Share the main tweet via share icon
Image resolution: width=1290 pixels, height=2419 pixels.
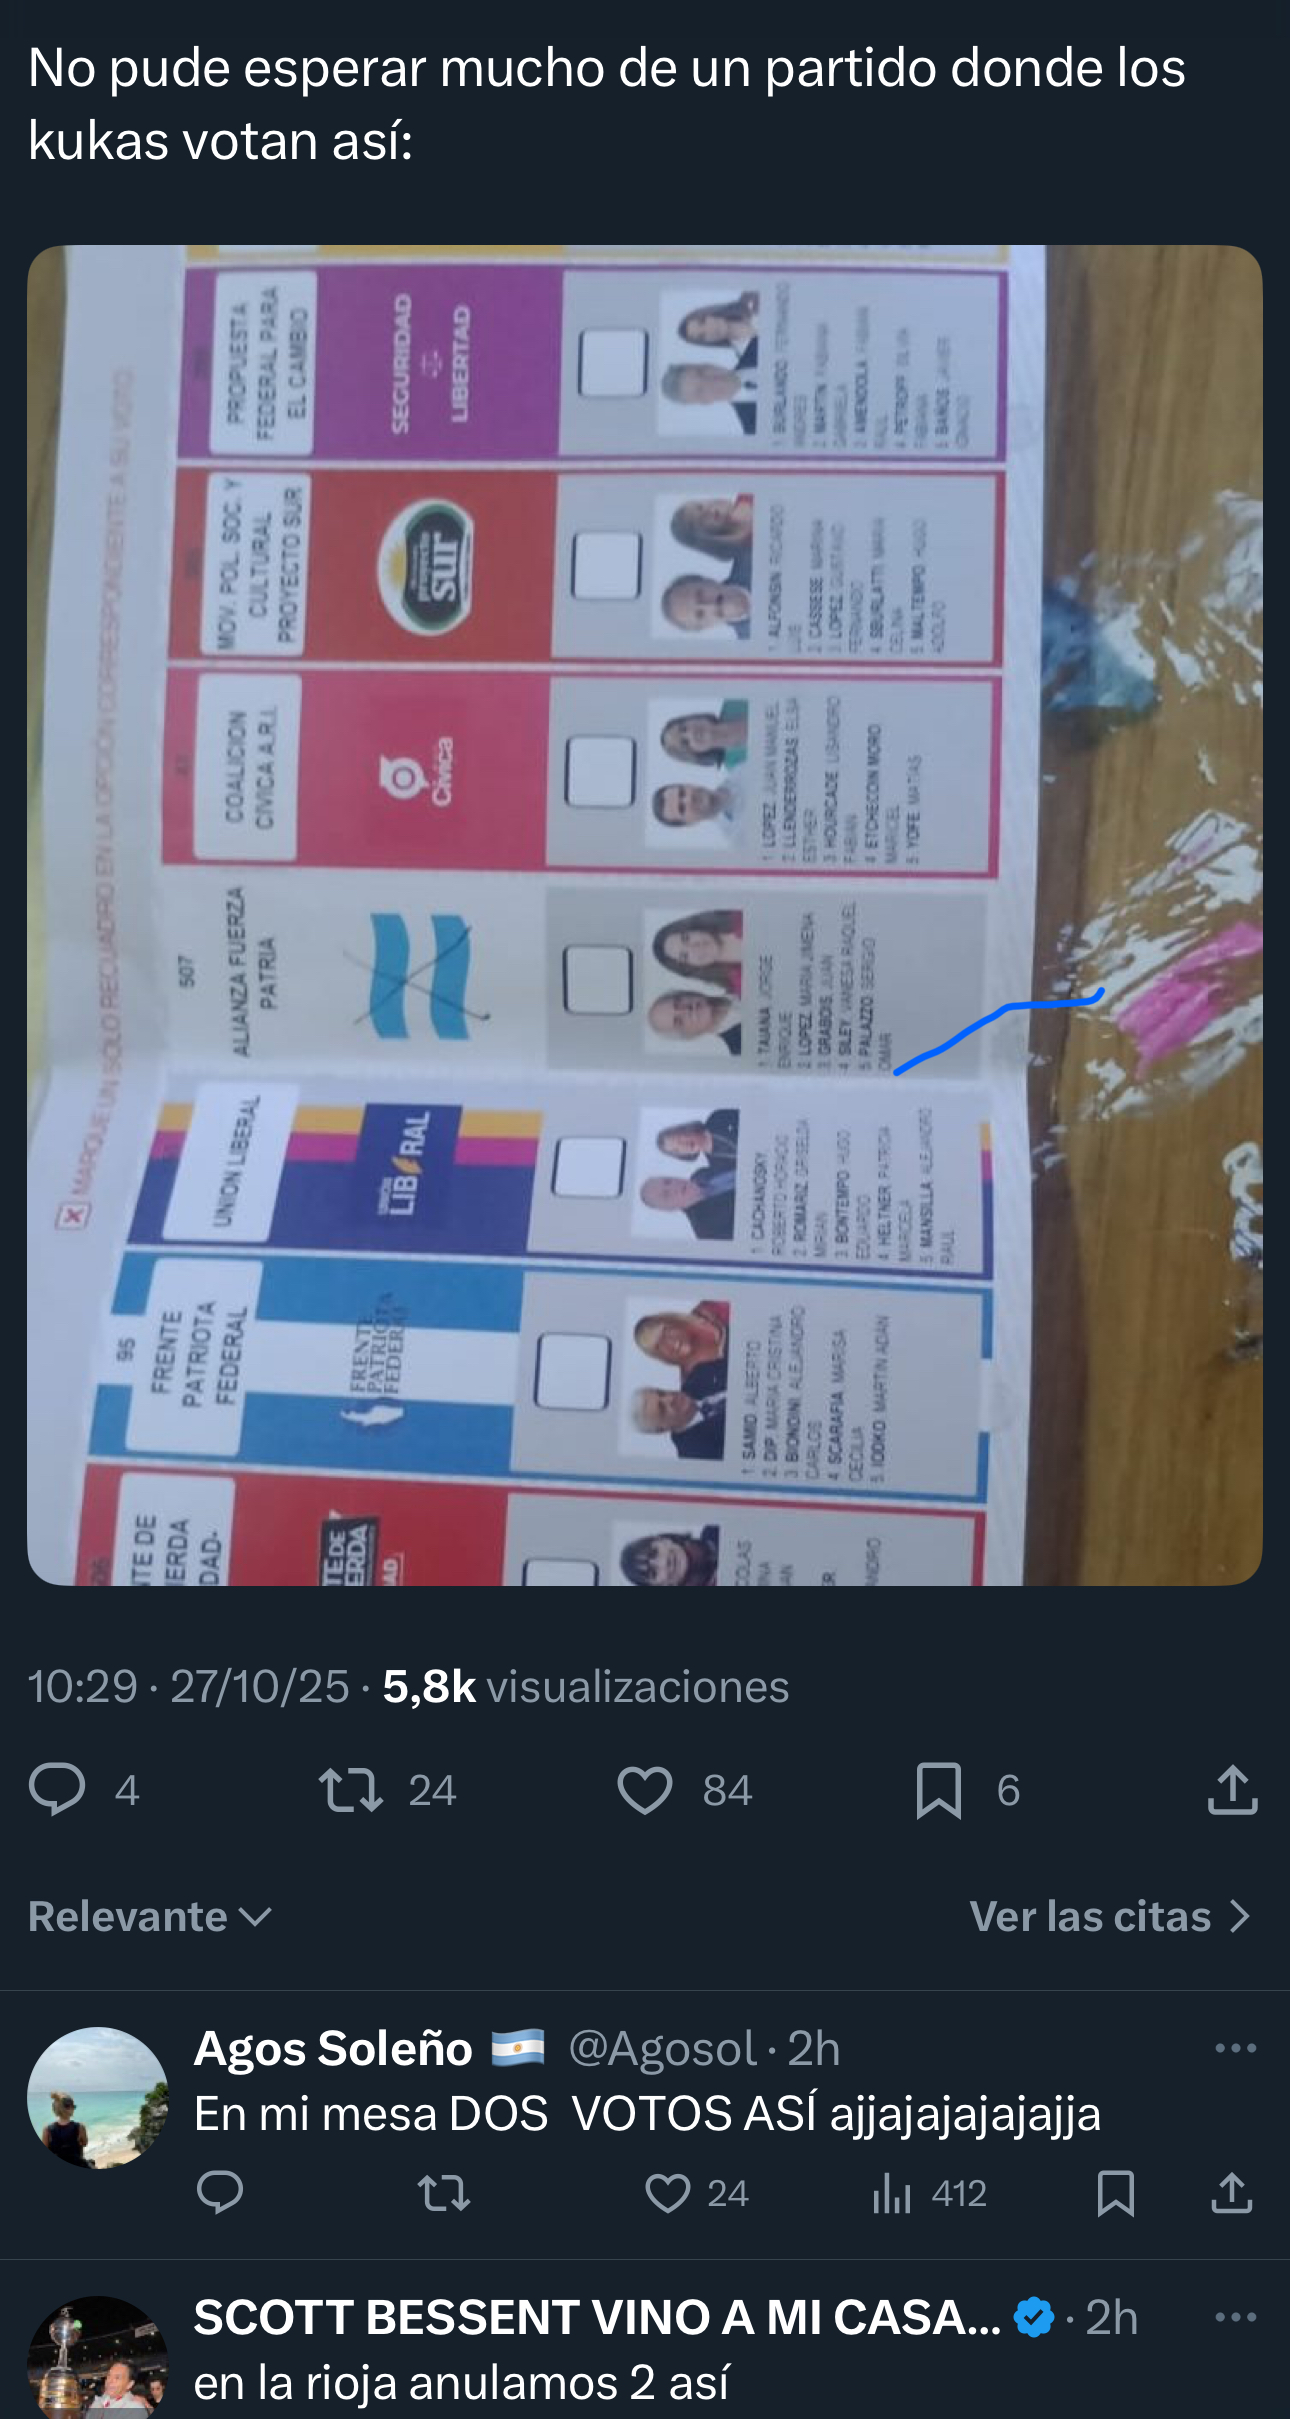(1232, 1789)
